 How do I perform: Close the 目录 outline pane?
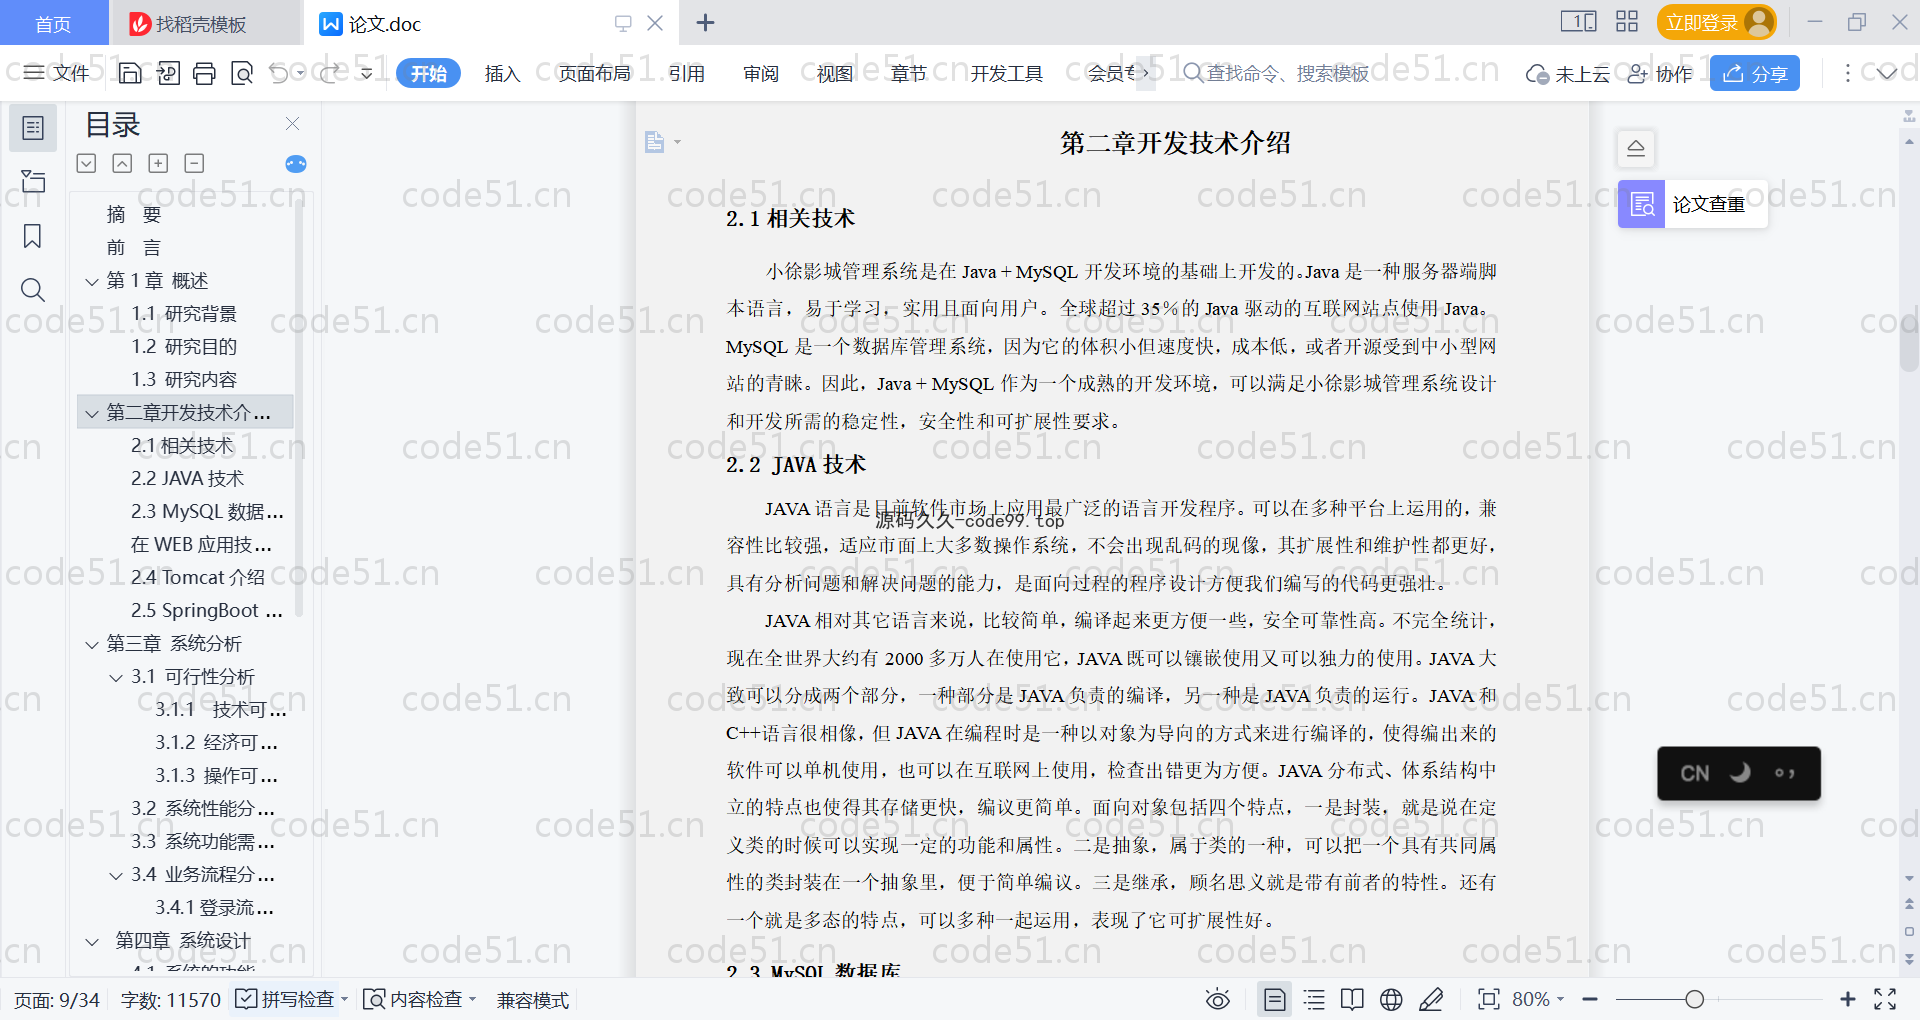292,123
